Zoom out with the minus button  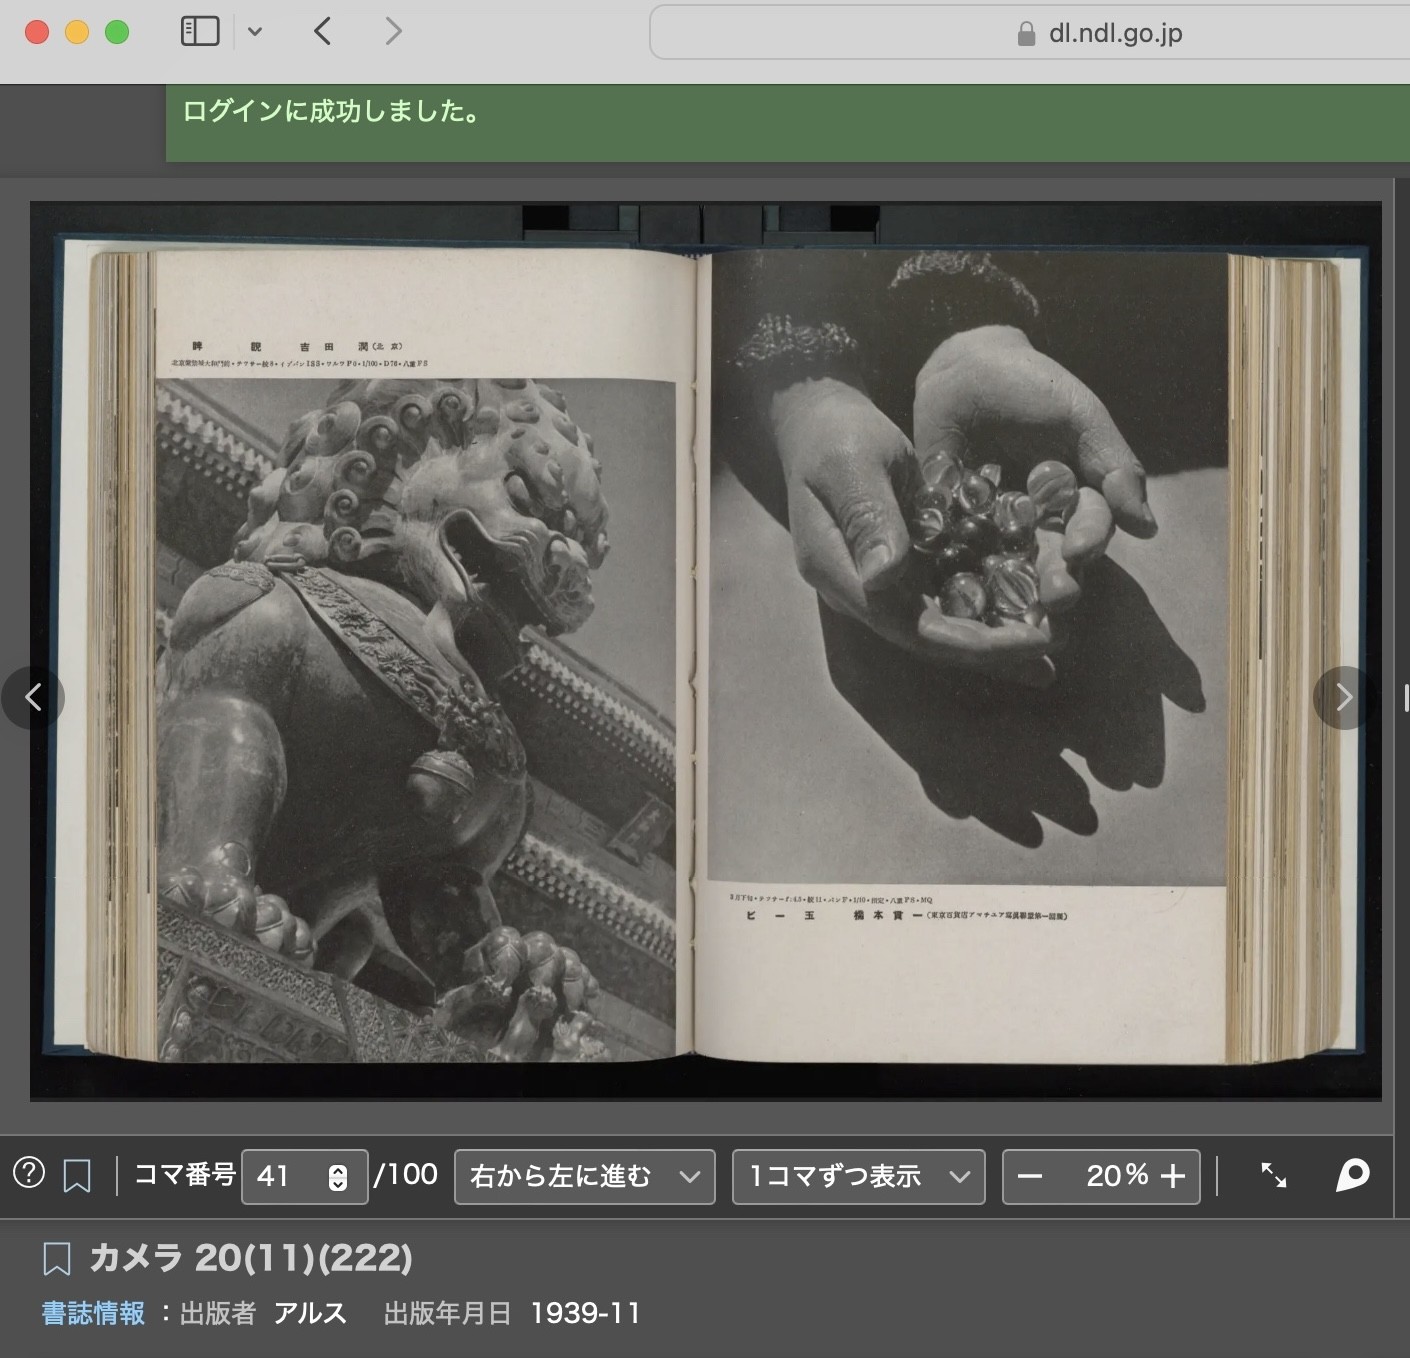tap(1030, 1176)
